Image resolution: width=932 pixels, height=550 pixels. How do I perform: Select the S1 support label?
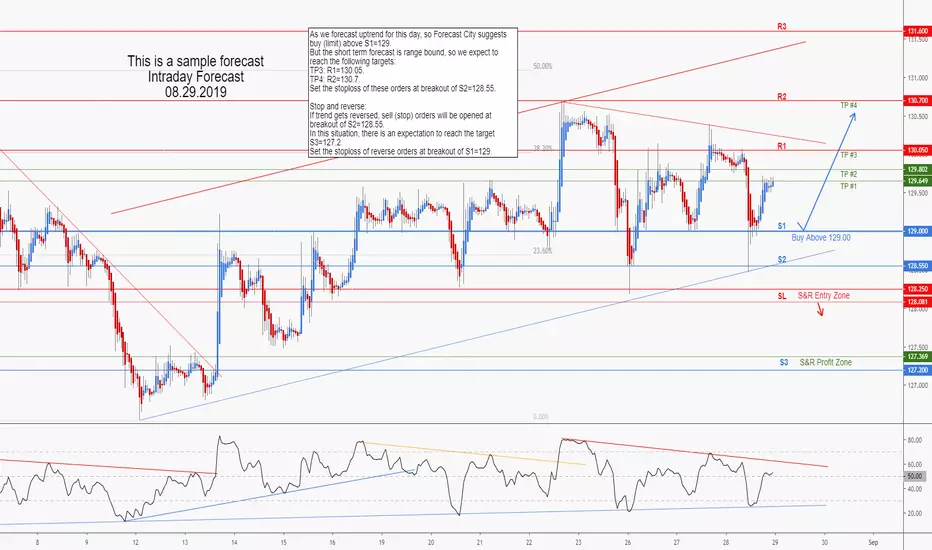[782, 226]
